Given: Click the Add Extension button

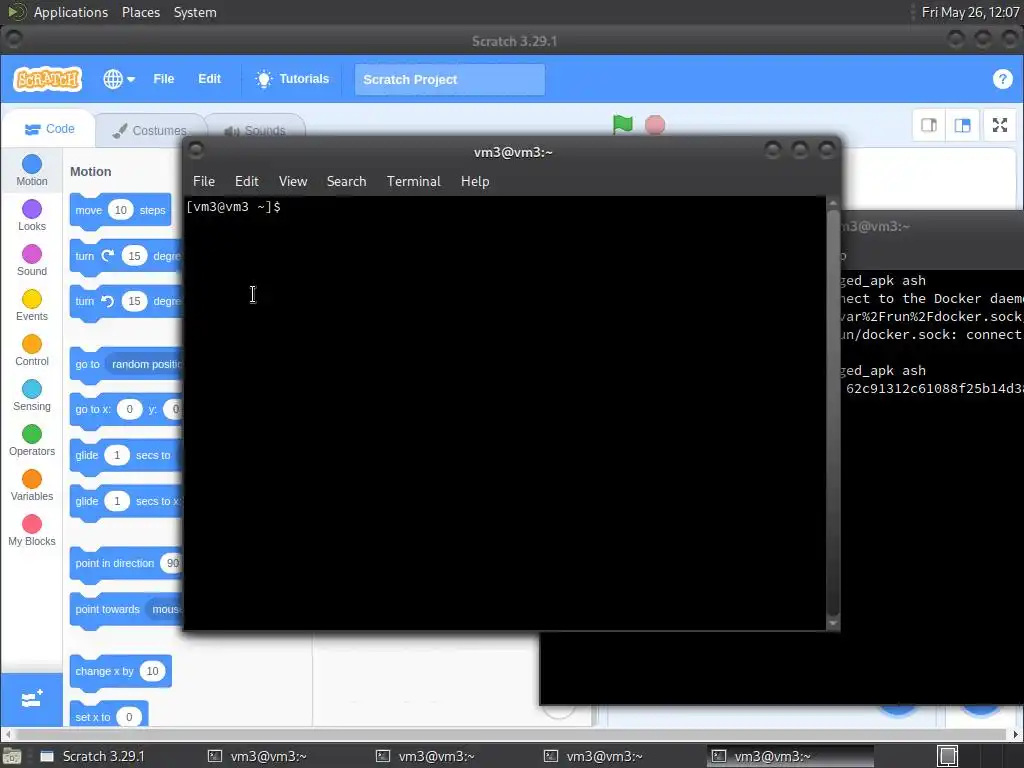Looking at the screenshot, I should (x=31, y=700).
